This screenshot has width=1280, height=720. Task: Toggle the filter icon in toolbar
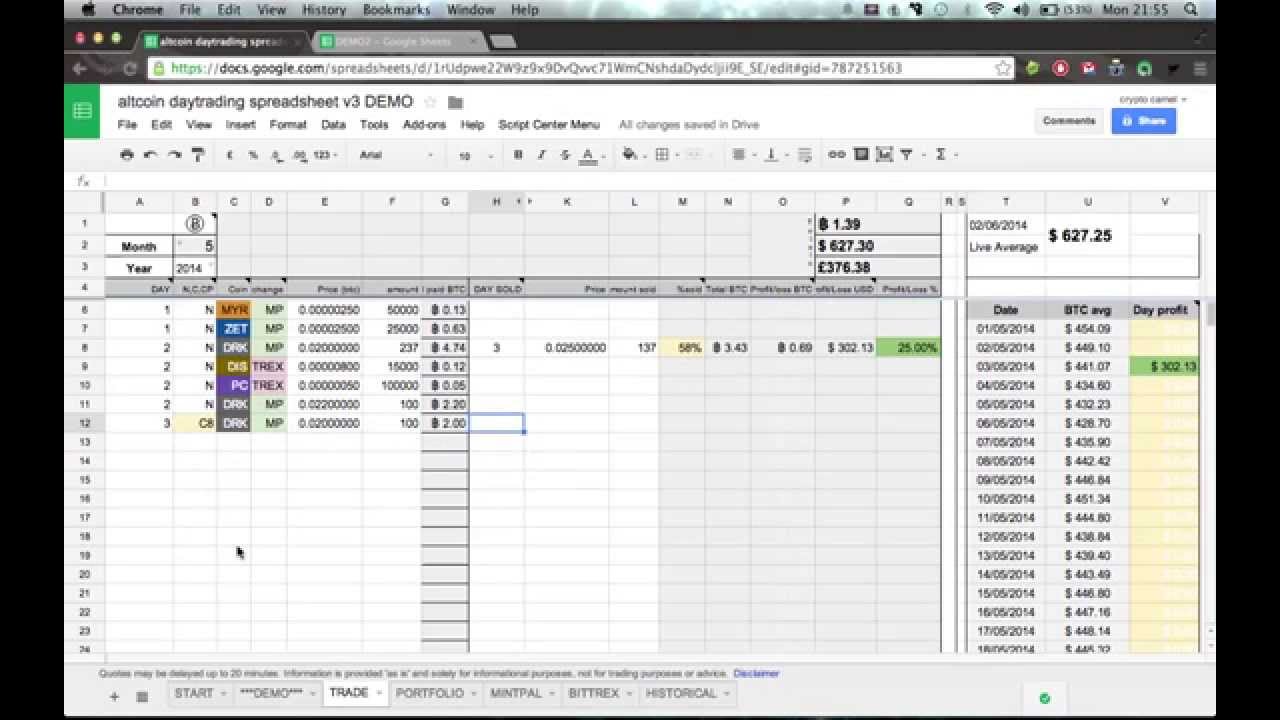(906, 155)
